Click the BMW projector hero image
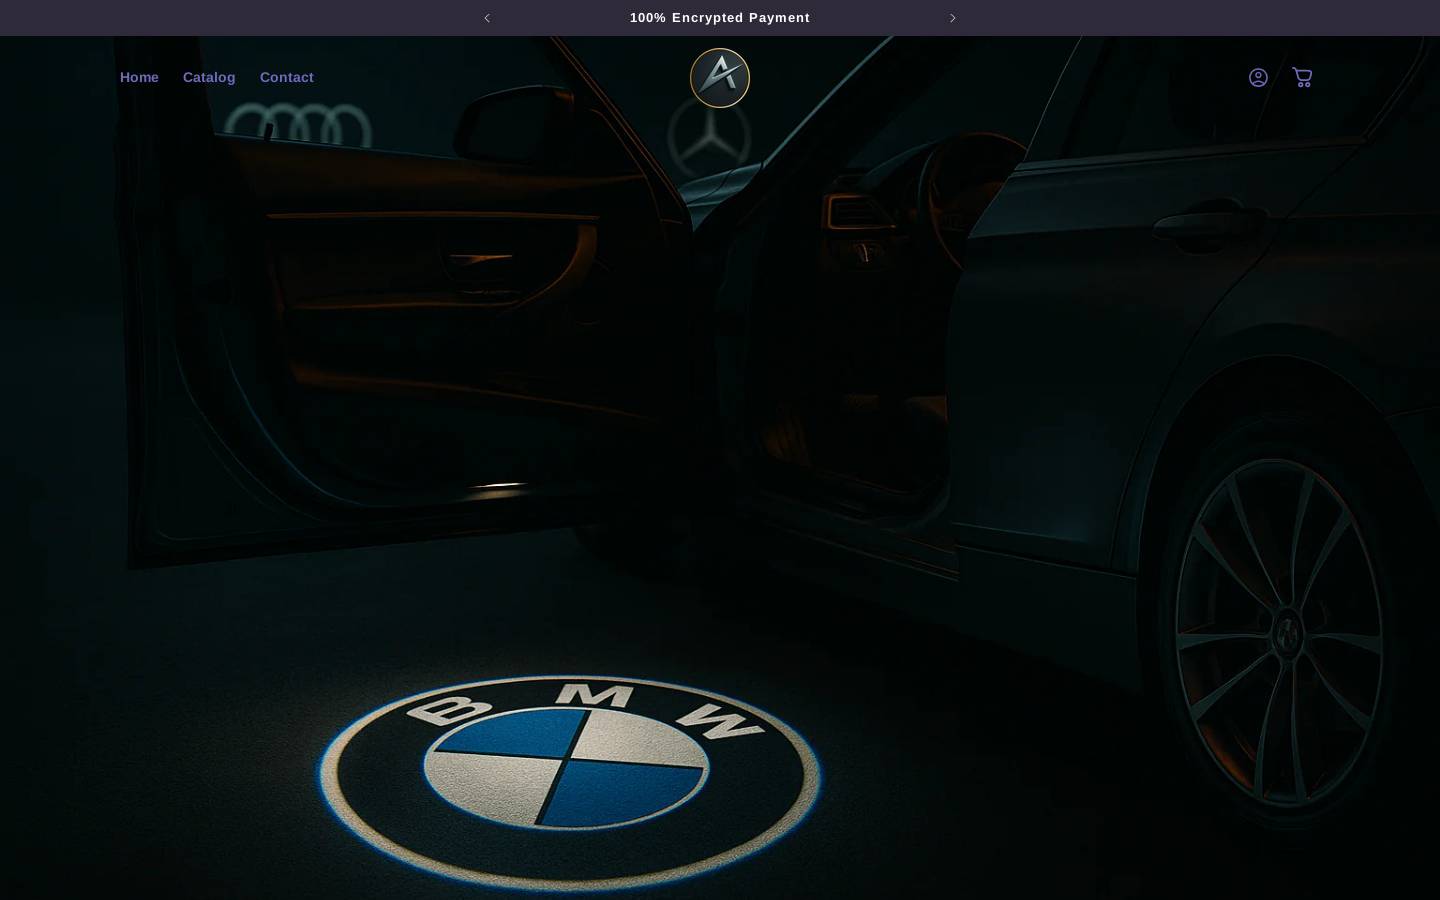The width and height of the screenshot is (1440, 900). point(720,468)
